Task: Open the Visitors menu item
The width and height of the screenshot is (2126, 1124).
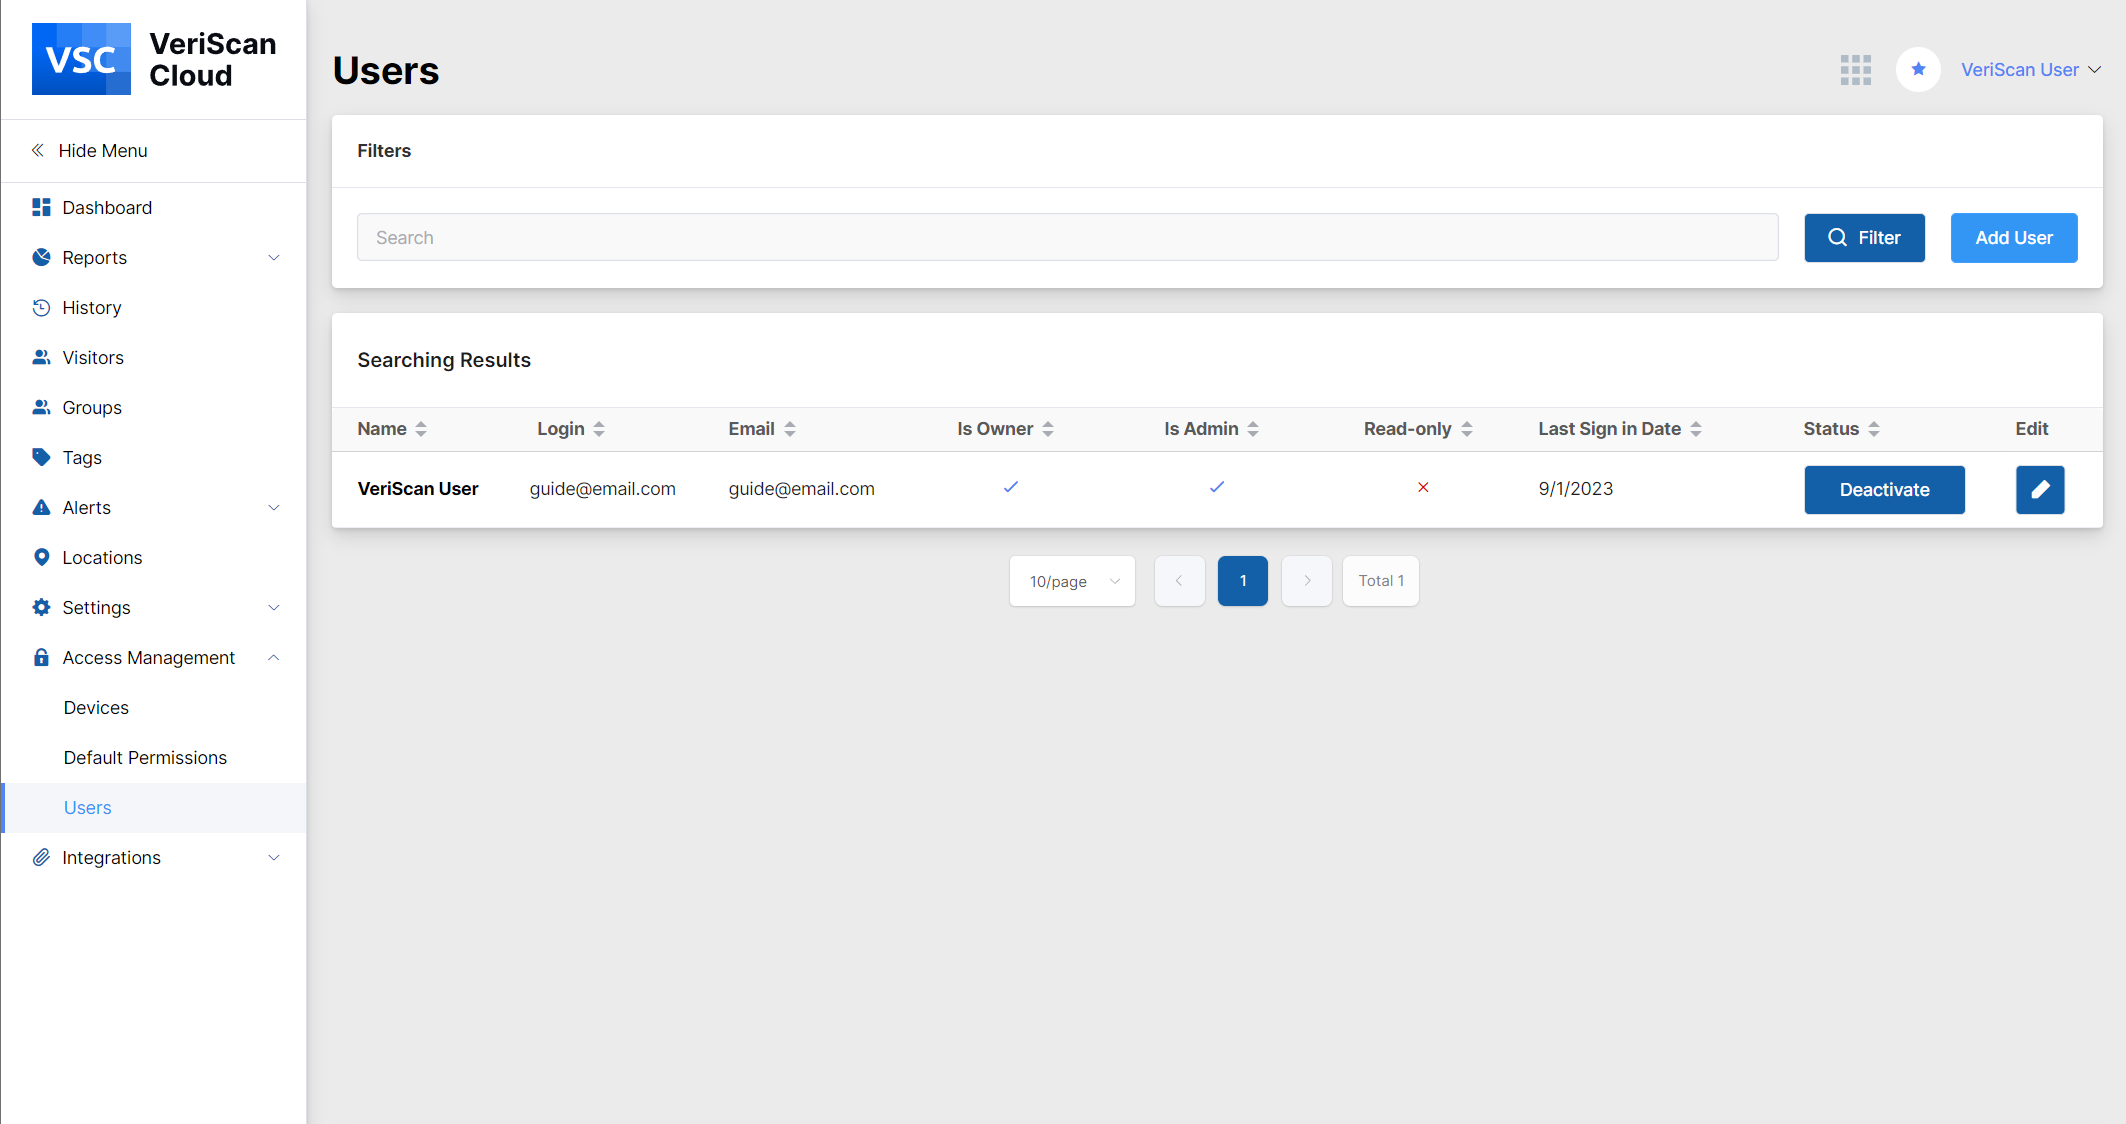Action: (154, 357)
